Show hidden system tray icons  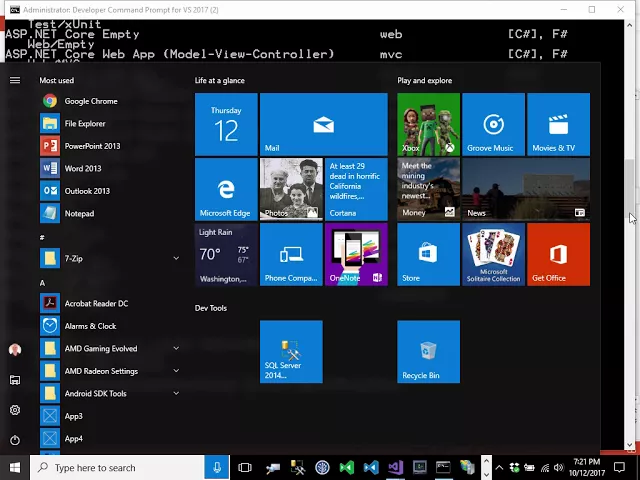coord(499,468)
